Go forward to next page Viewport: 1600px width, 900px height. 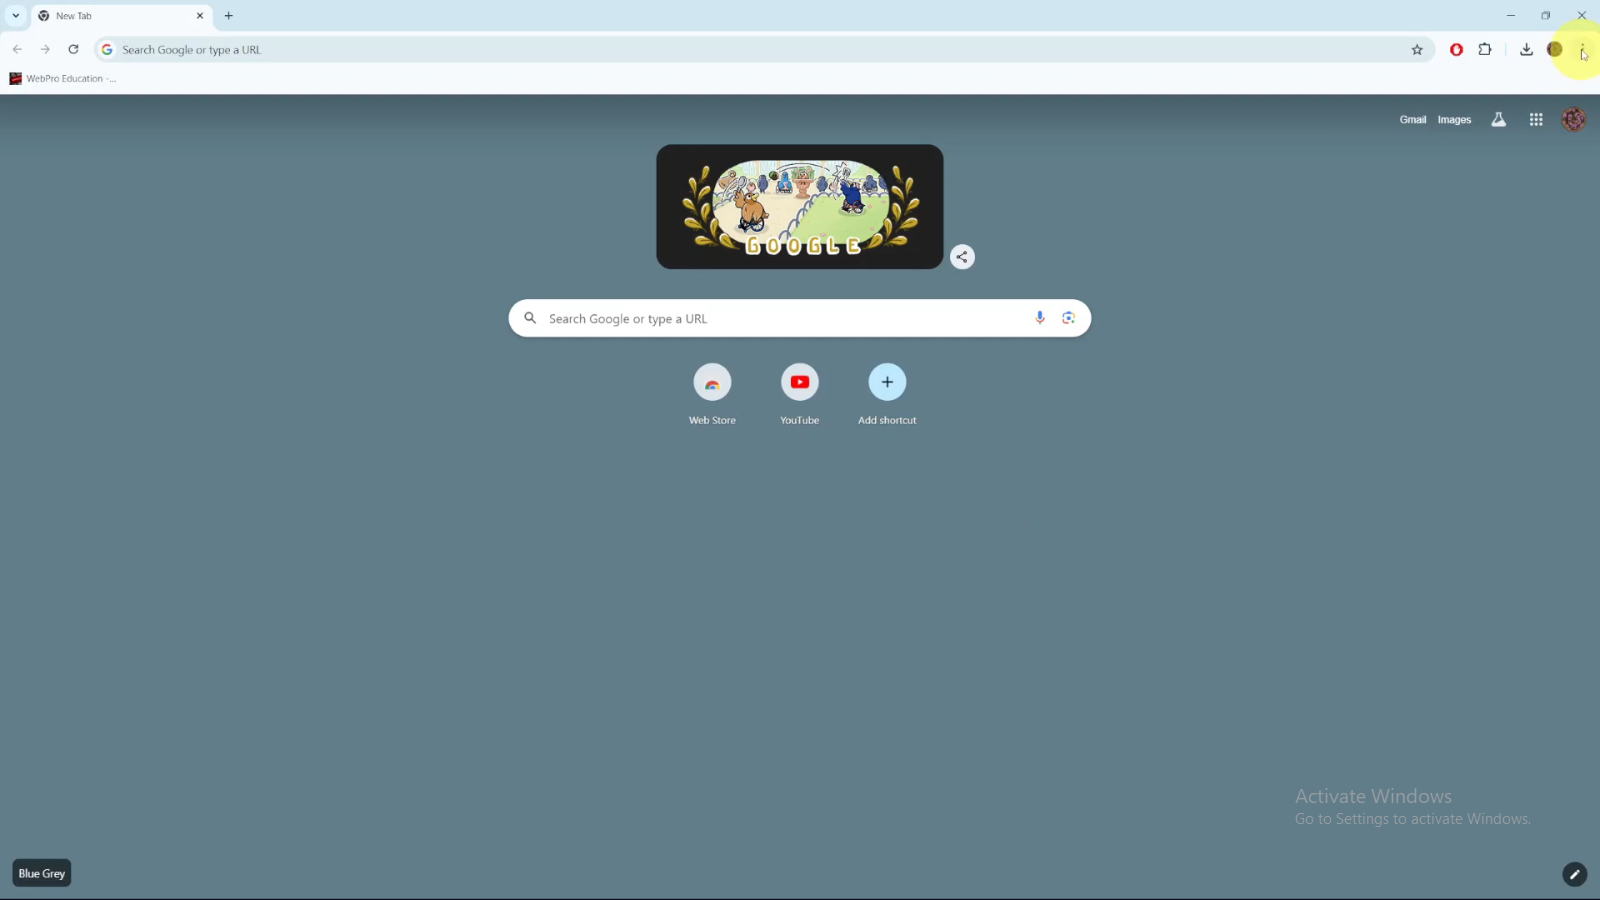pos(45,49)
